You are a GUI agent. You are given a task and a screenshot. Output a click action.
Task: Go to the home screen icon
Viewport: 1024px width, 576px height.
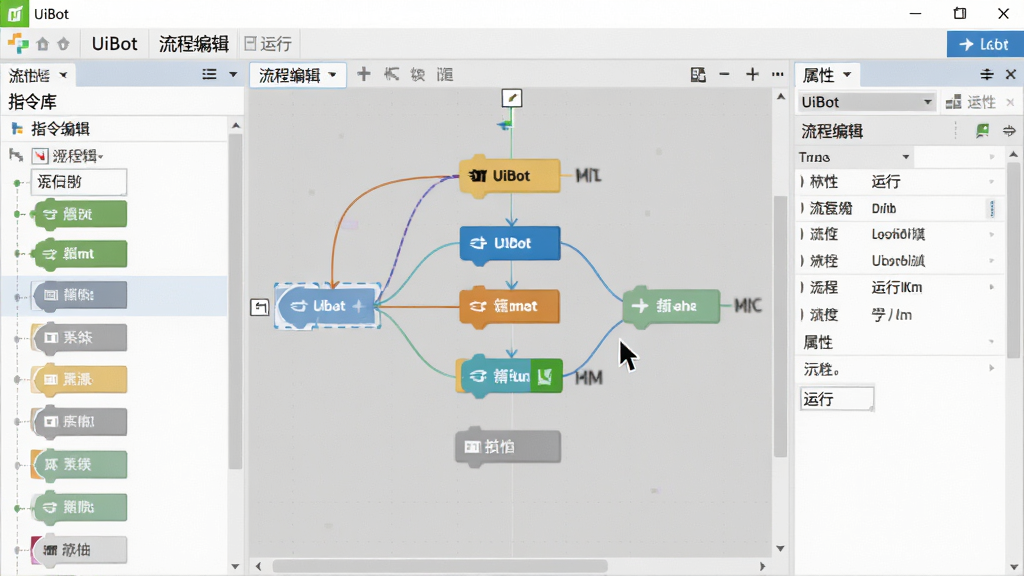(x=43, y=44)
